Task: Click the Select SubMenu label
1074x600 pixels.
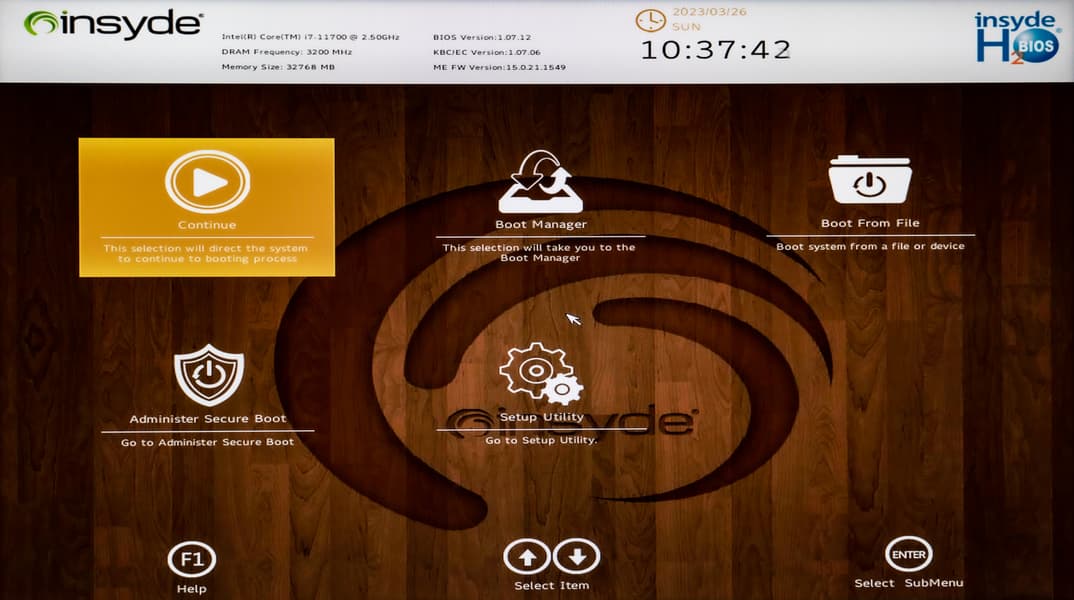Action: [909, 583]
